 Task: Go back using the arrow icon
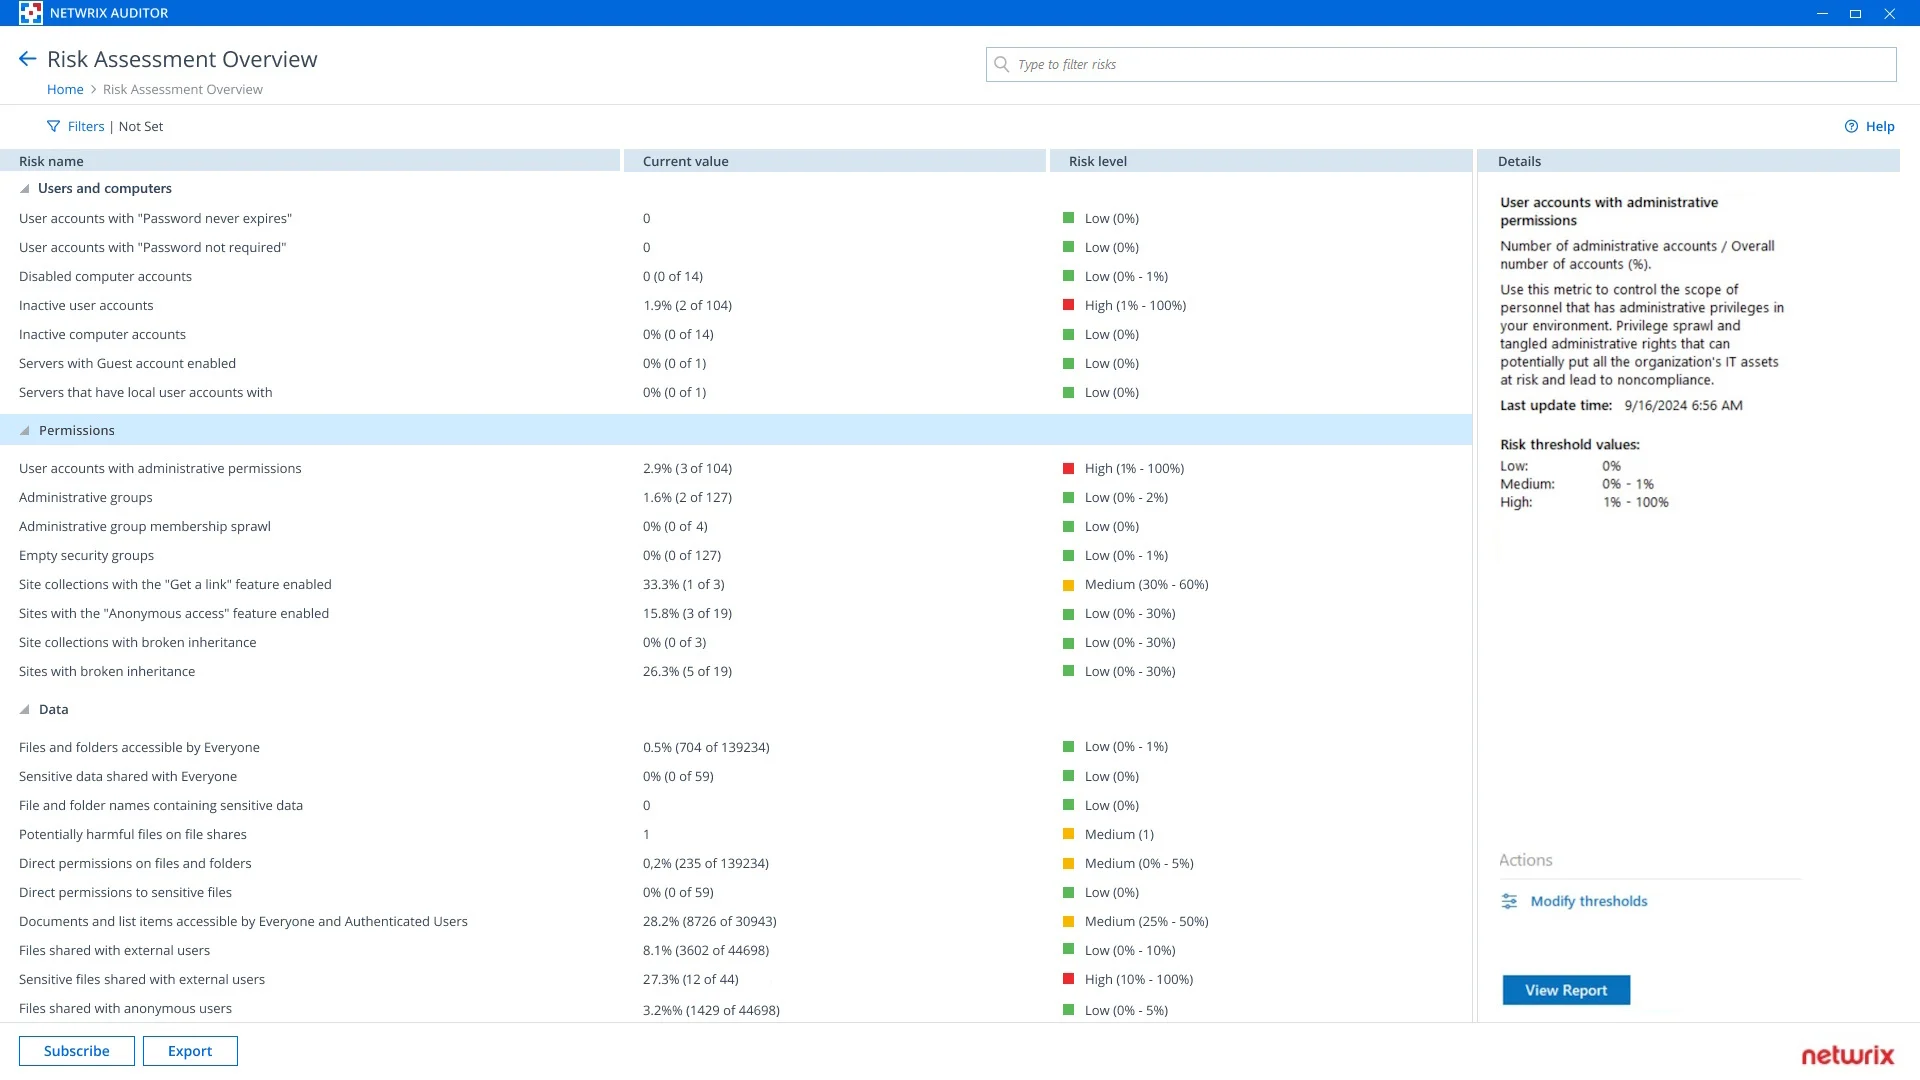tap(27, 59)
